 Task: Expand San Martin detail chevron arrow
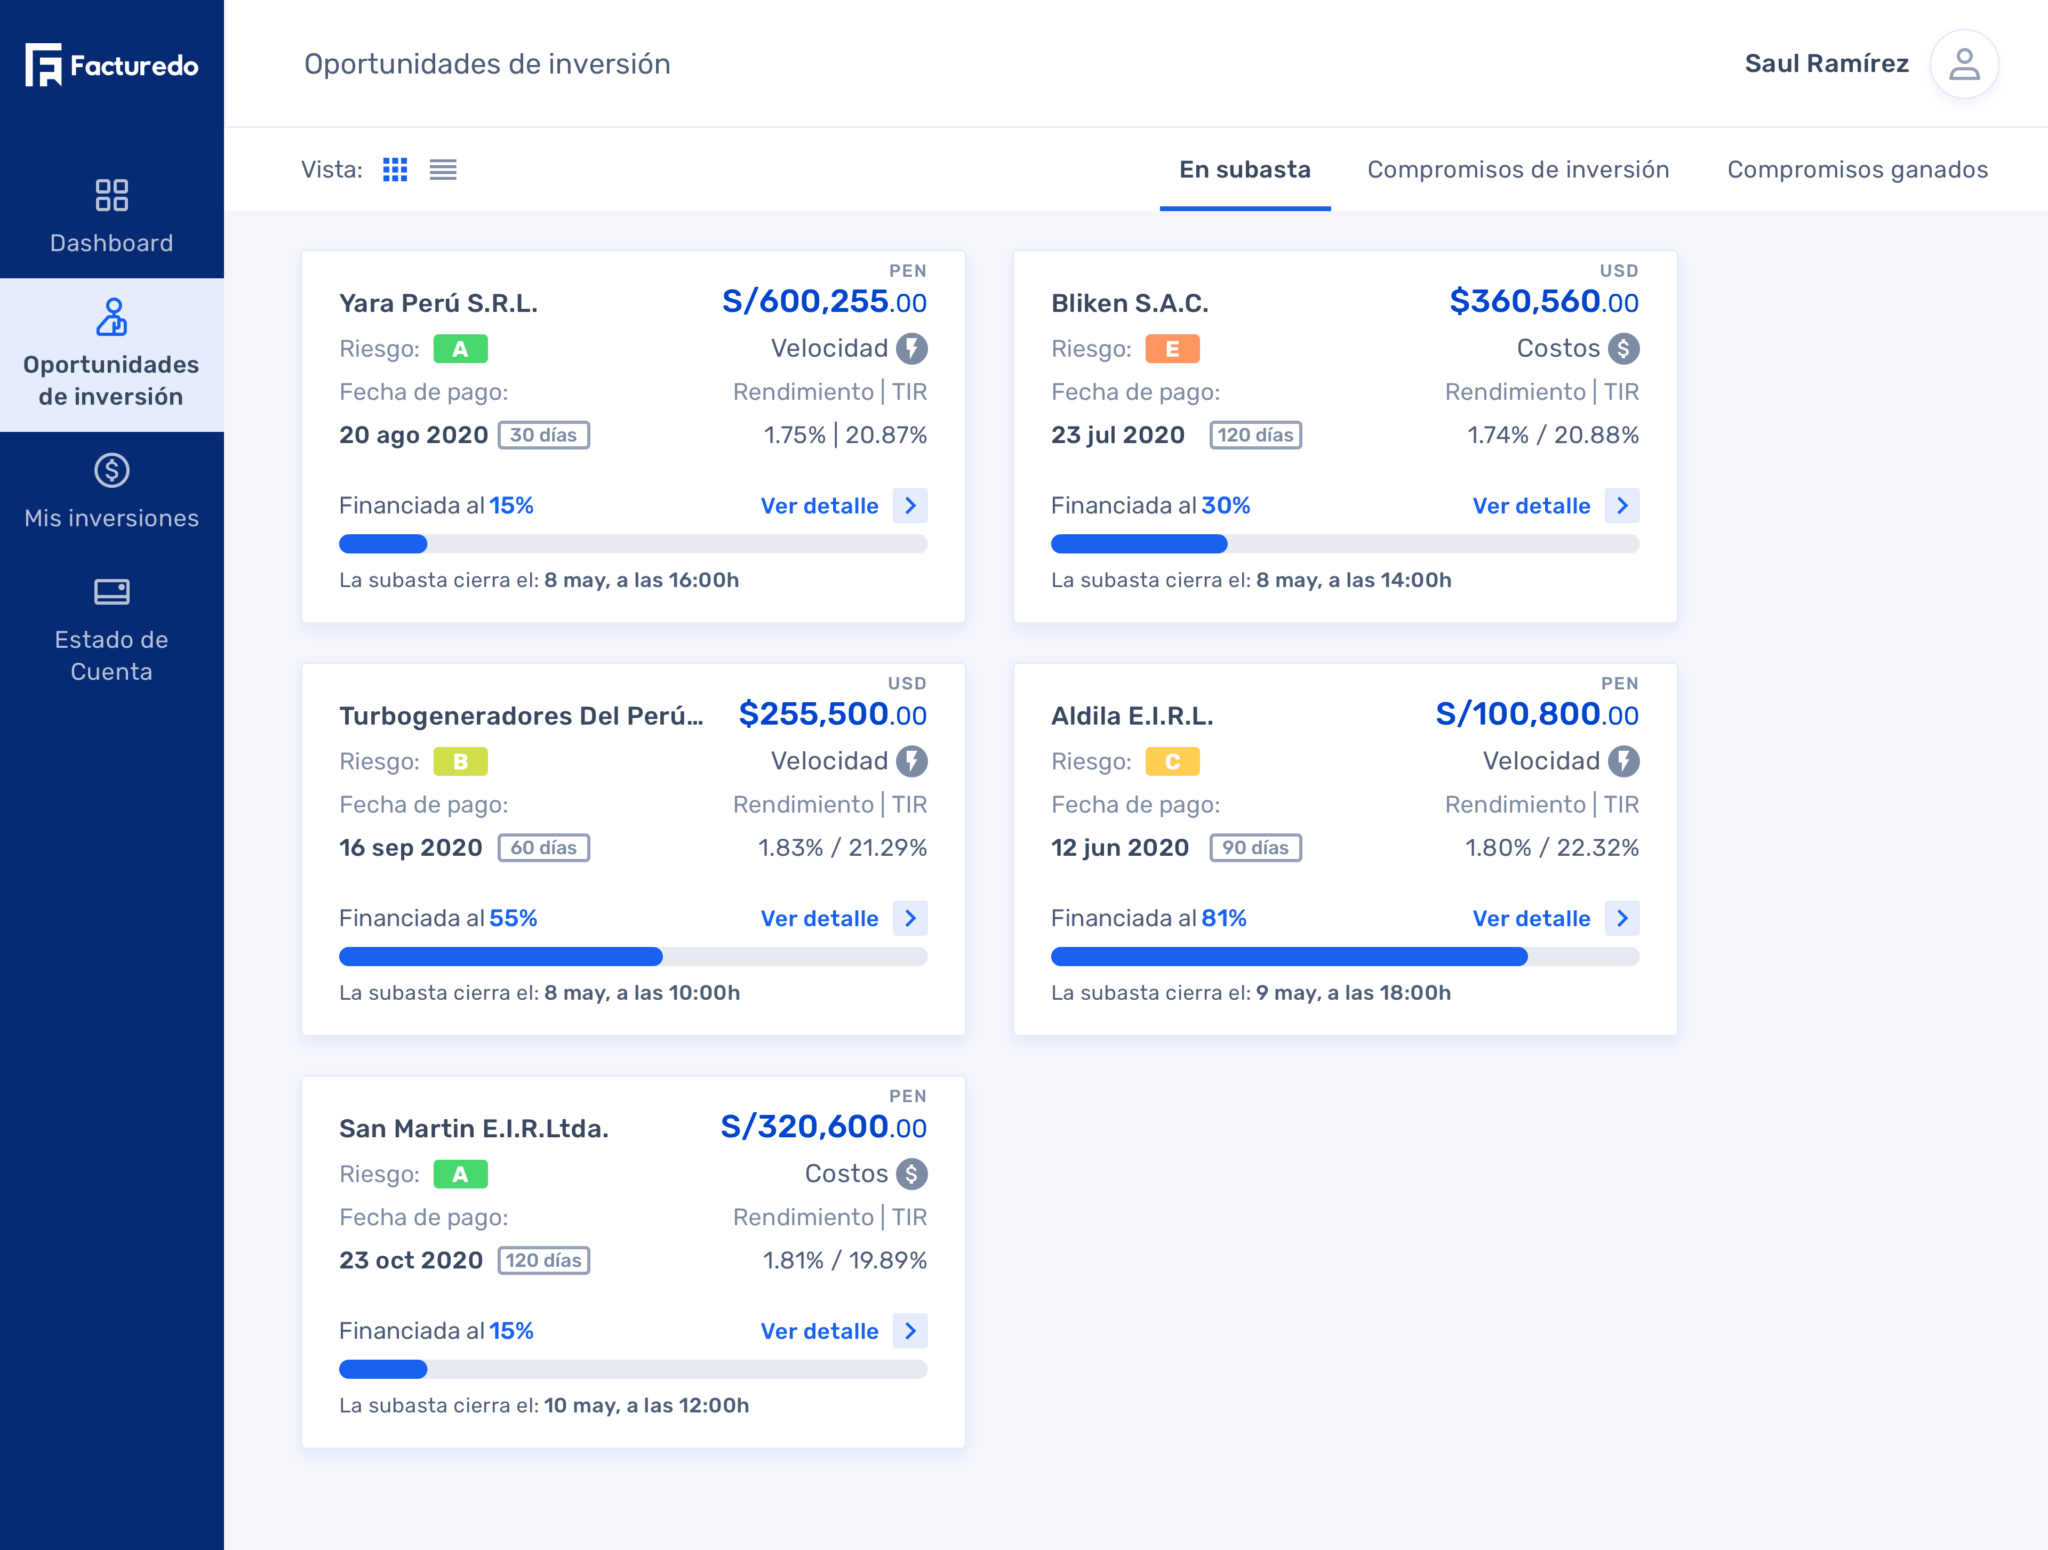coord(910,1331)
